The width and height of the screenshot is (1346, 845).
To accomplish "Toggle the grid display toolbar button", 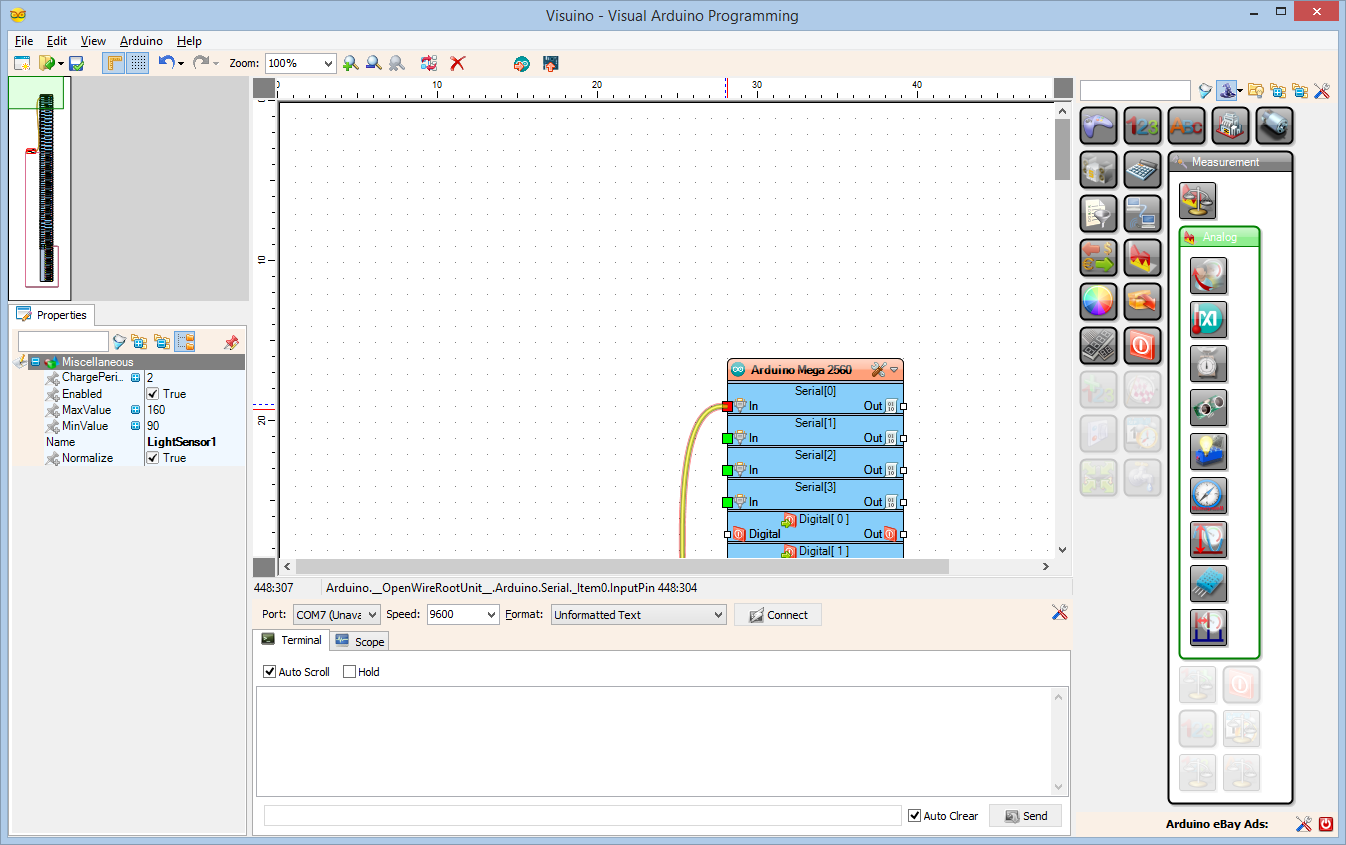I will click(x=138, y=63).
